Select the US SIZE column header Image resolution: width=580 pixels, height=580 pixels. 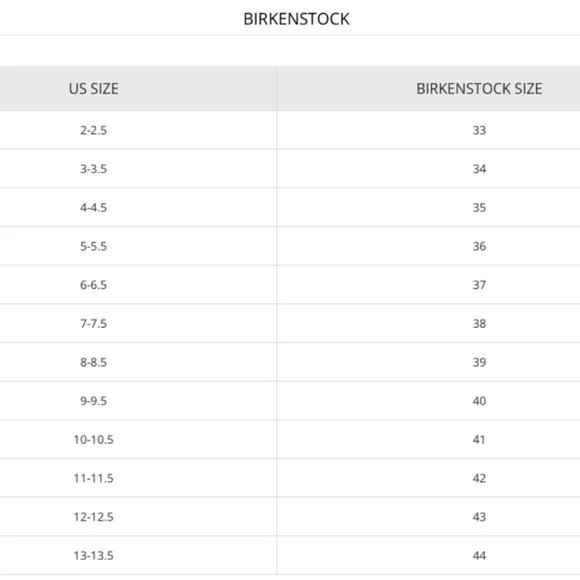pos(94,89)
